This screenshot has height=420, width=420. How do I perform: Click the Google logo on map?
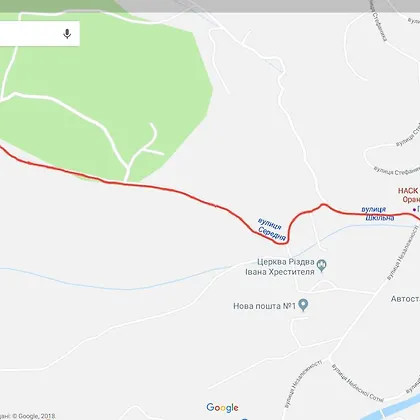[222, 407]
